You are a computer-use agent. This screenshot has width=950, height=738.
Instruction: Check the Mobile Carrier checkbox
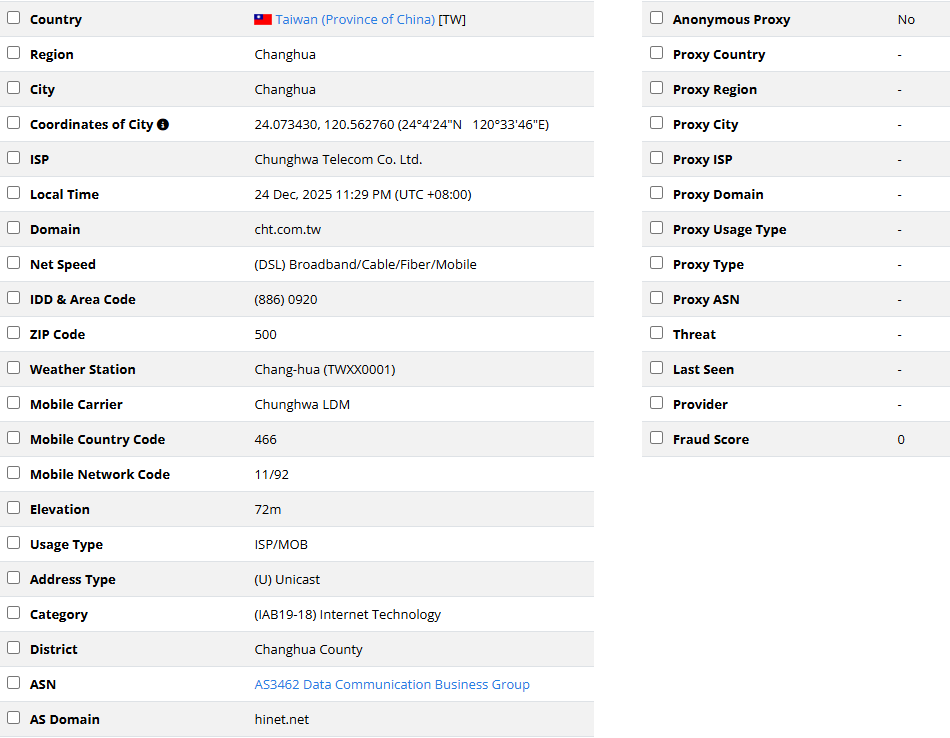tap(13, 403)
